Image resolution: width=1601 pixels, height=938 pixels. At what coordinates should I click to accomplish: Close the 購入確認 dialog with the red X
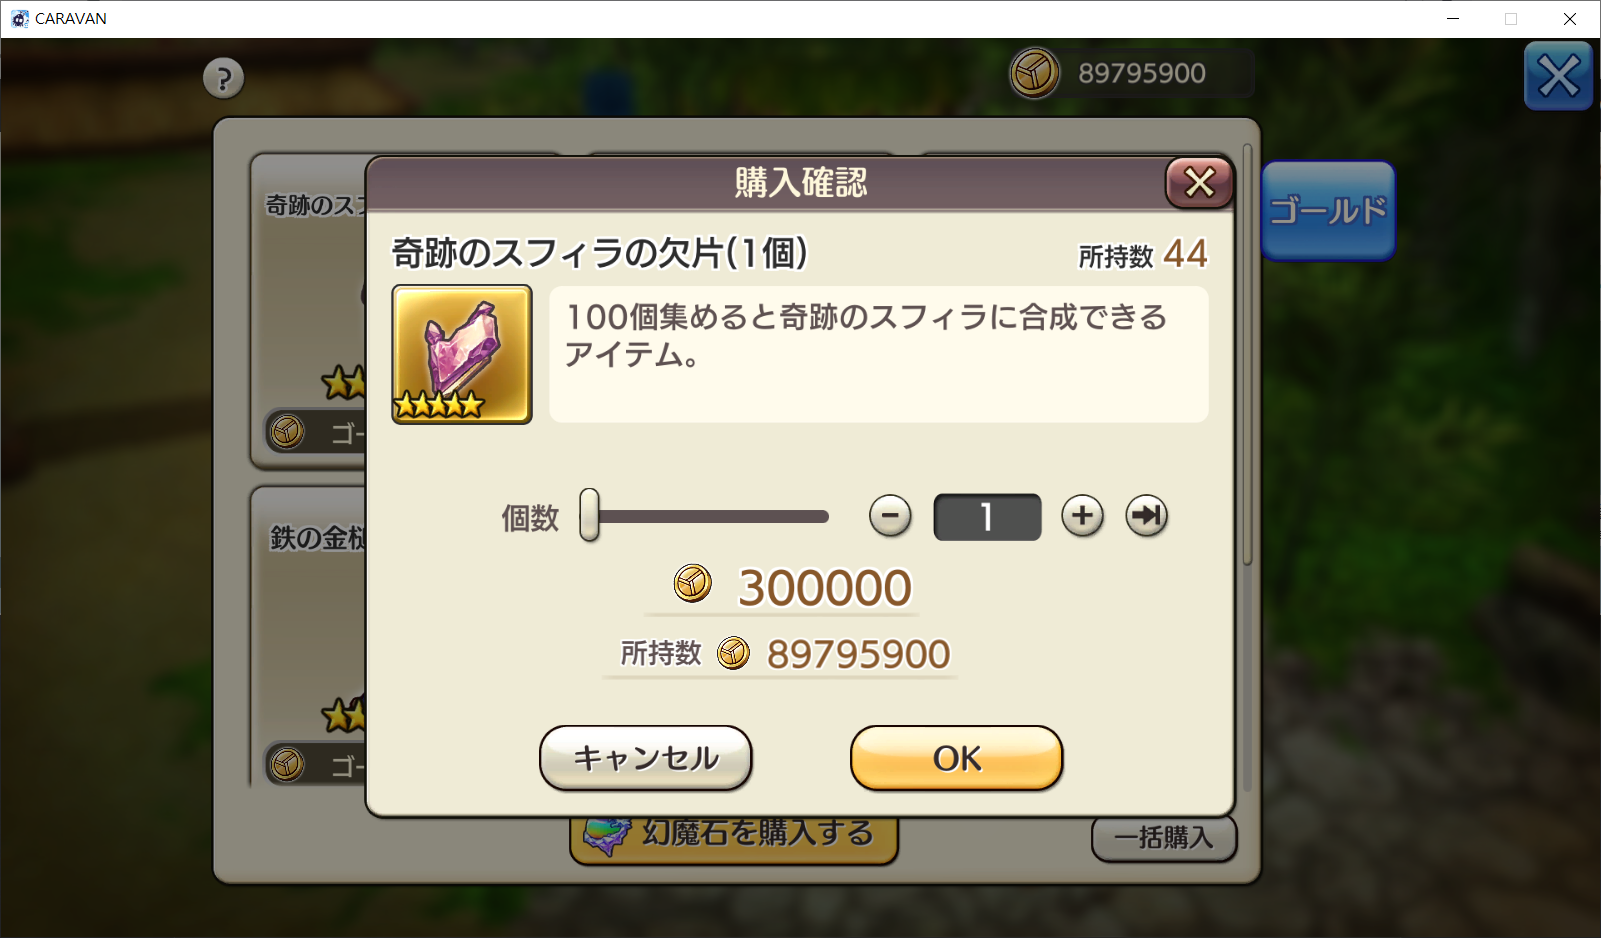tap(1199, 183)
